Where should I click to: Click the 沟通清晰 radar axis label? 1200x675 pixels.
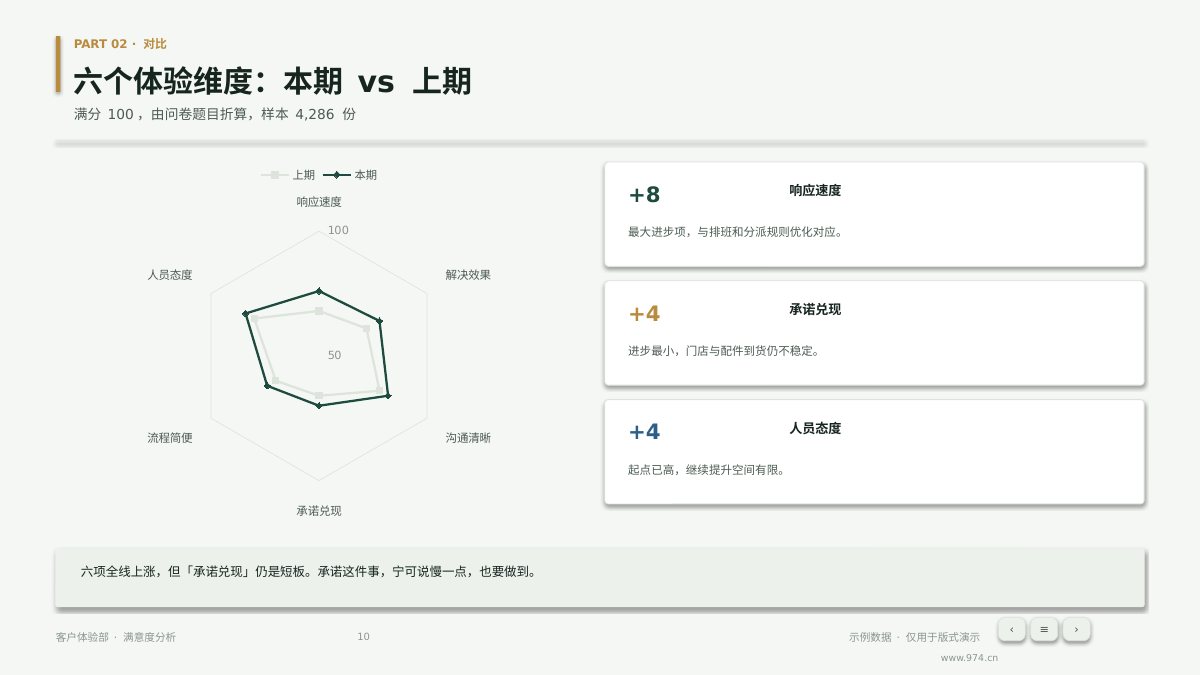(468, 438)
